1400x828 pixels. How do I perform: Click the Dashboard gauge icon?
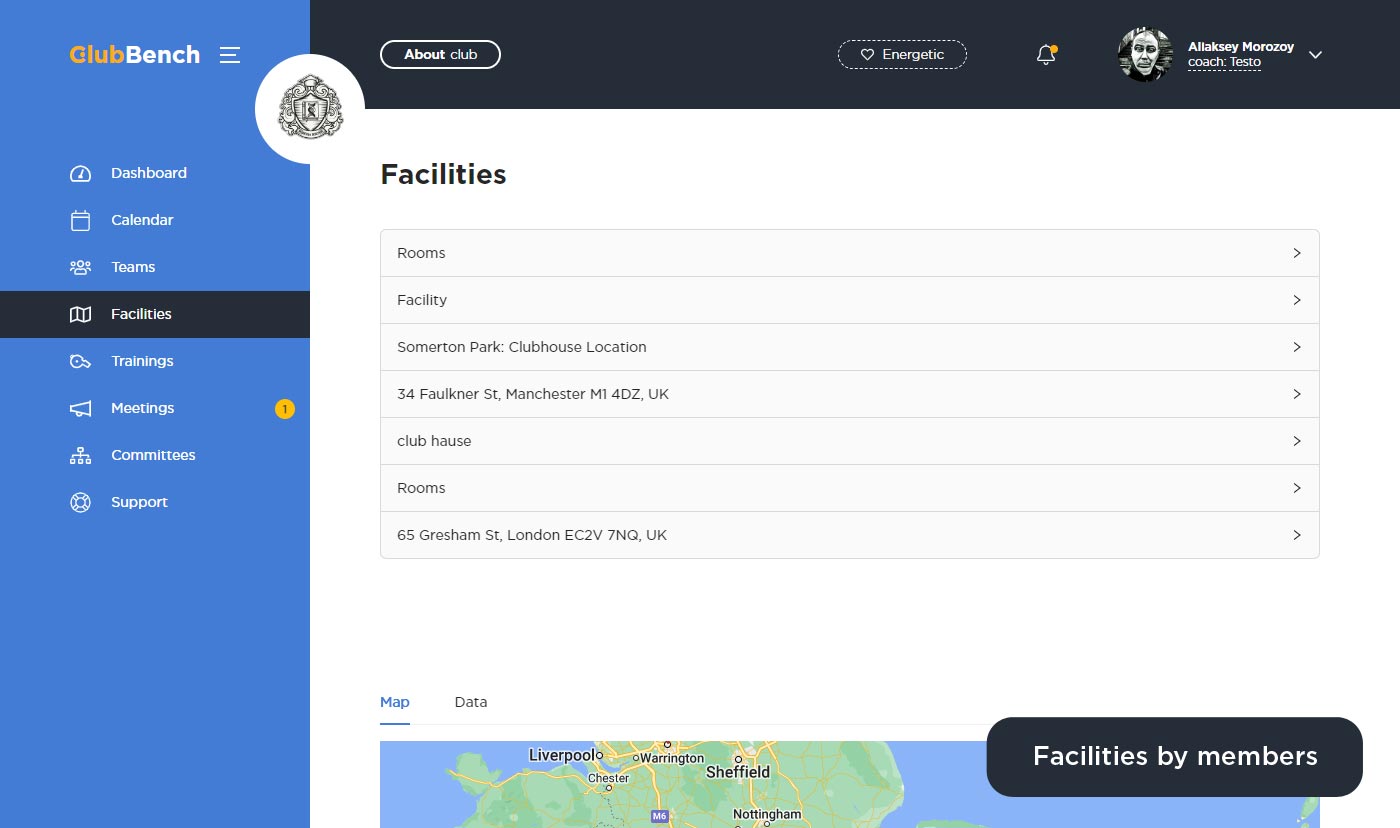click(80, 174)
